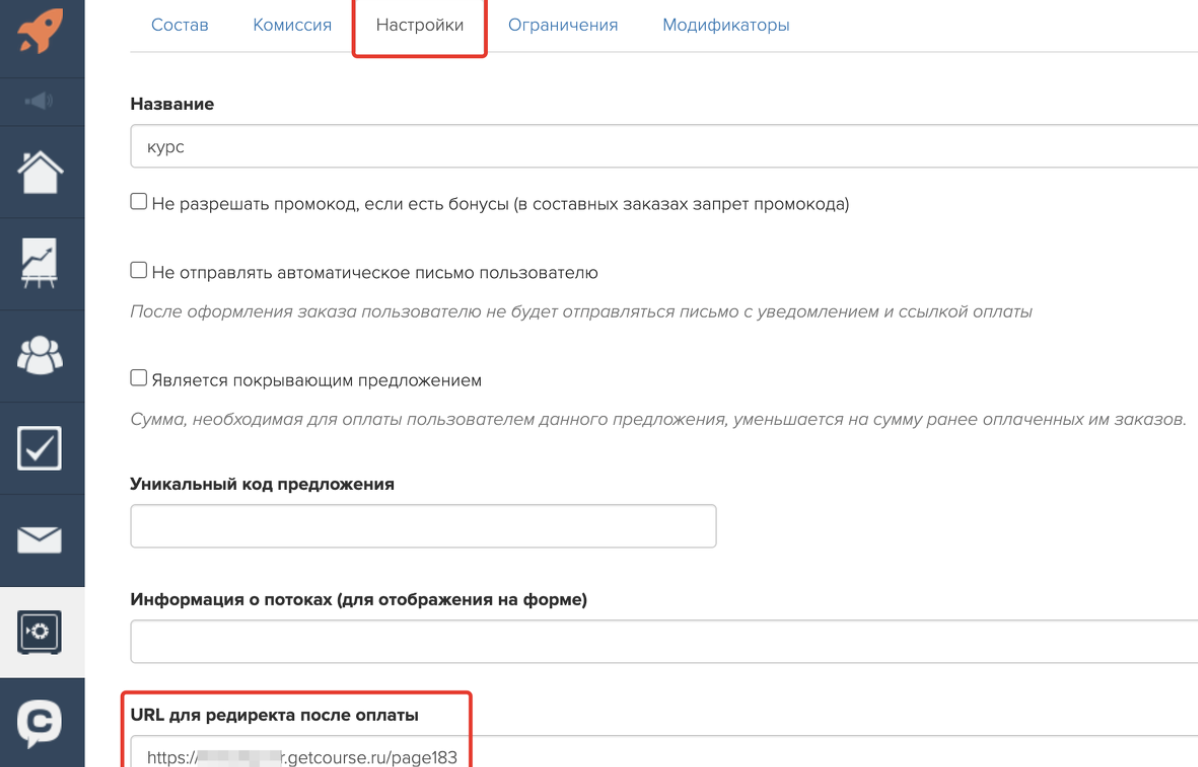Enable 'Не разрешать промокод' checkbox
Viewport: 1198px width, 767px height.
139,202
